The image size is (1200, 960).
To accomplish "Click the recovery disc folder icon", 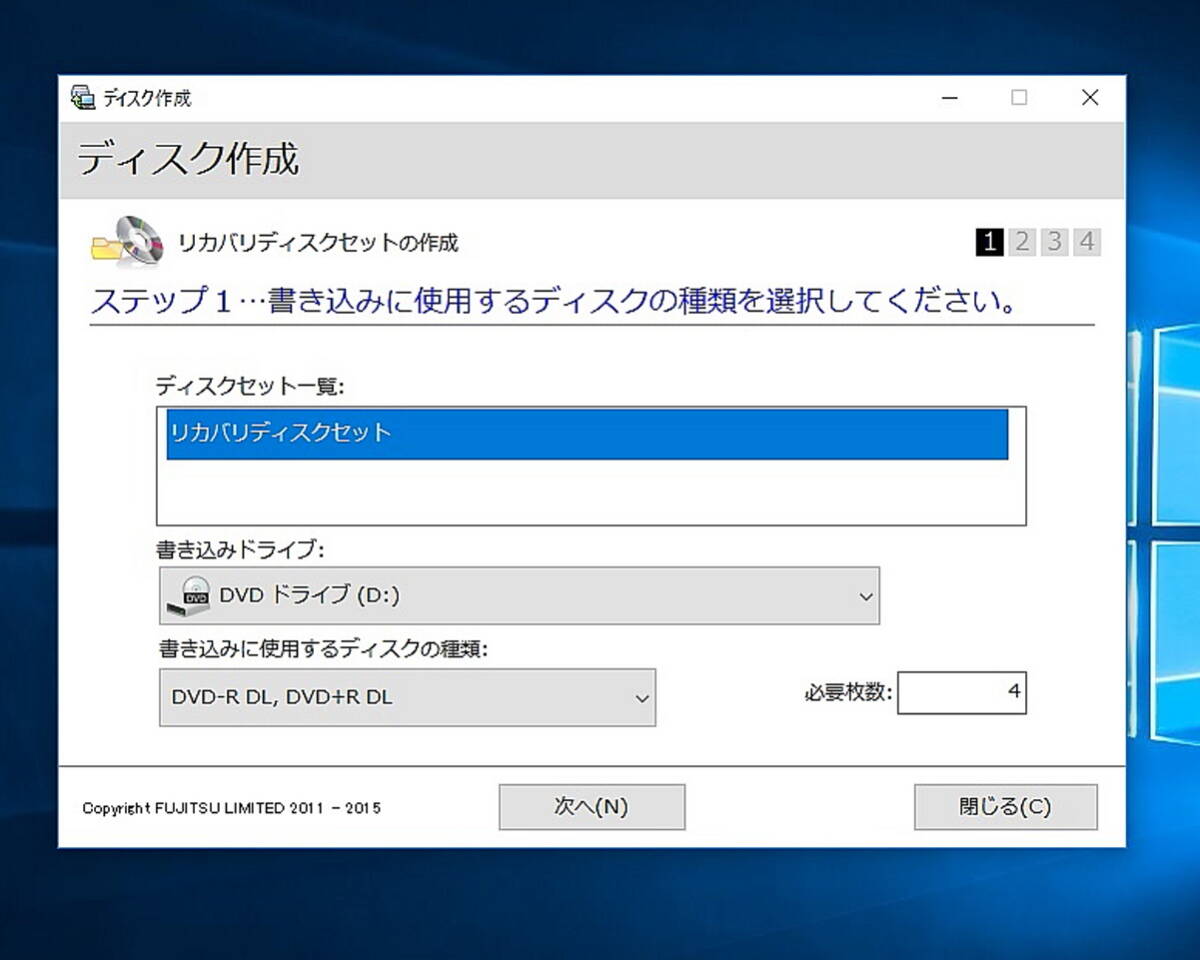I will 126,242.
